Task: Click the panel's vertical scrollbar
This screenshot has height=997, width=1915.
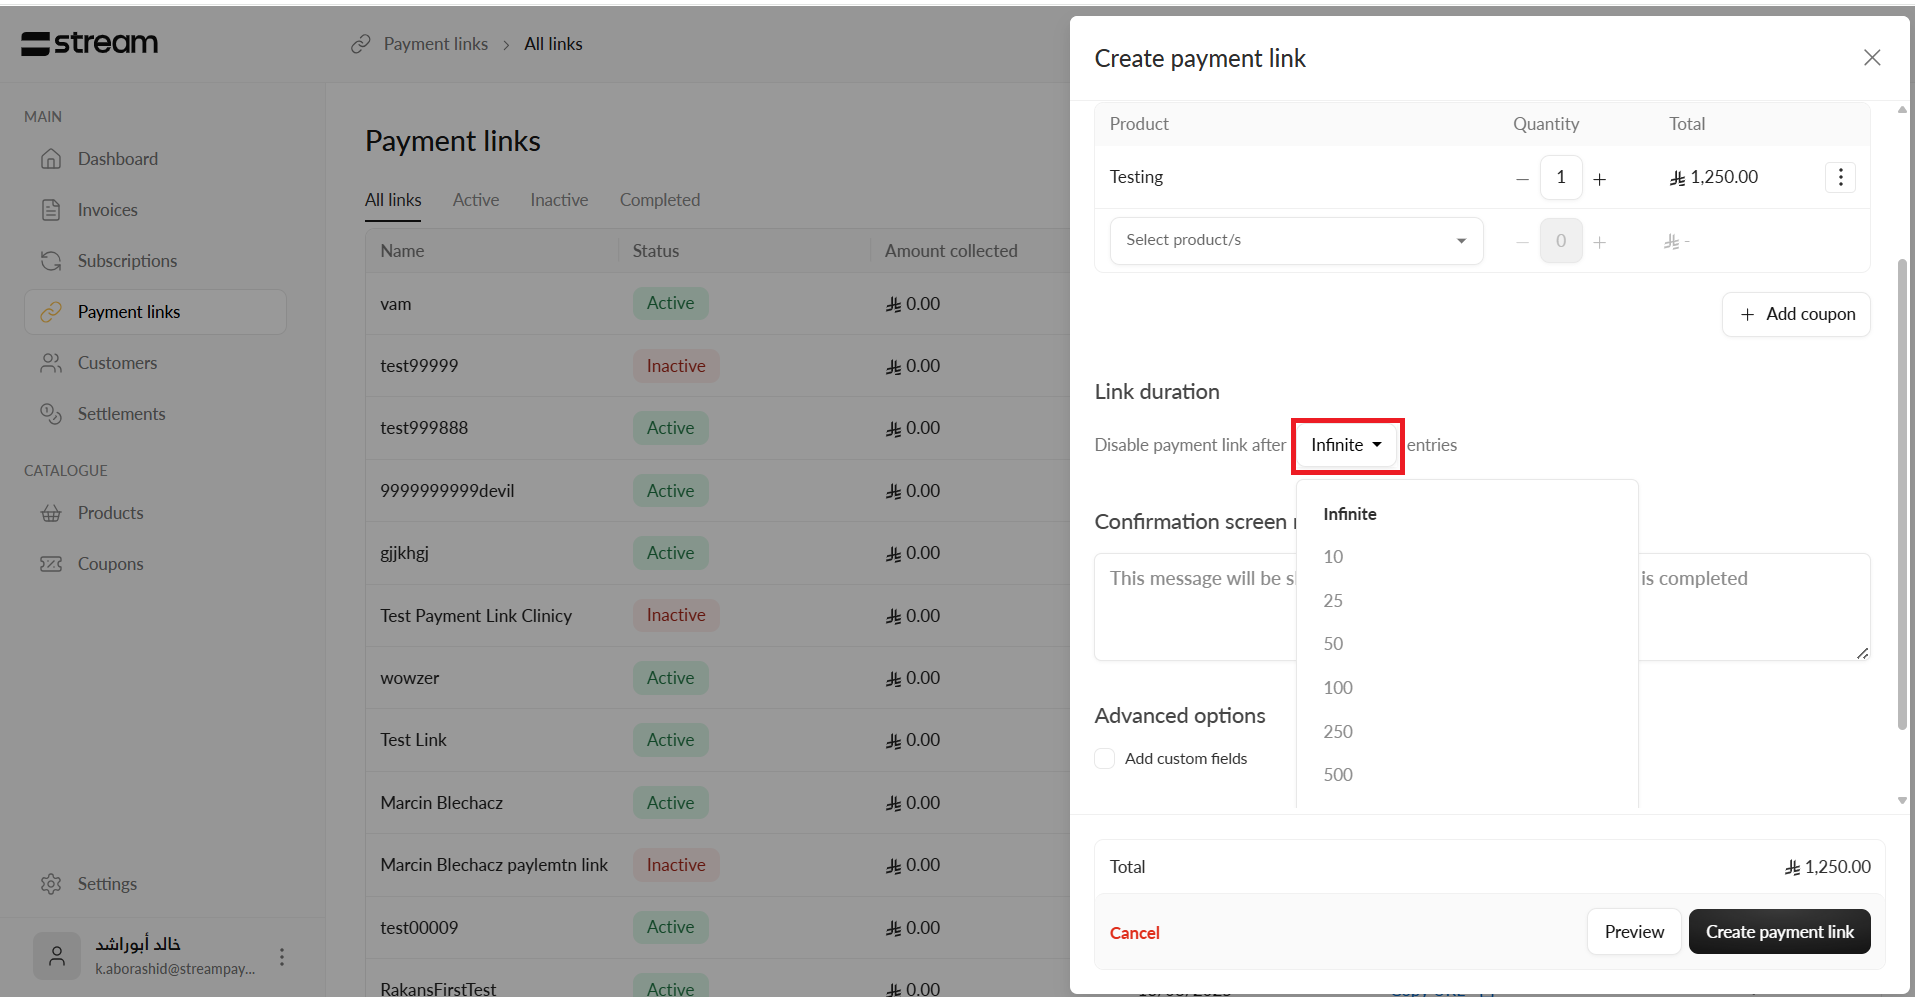Action: (1901, 494)
